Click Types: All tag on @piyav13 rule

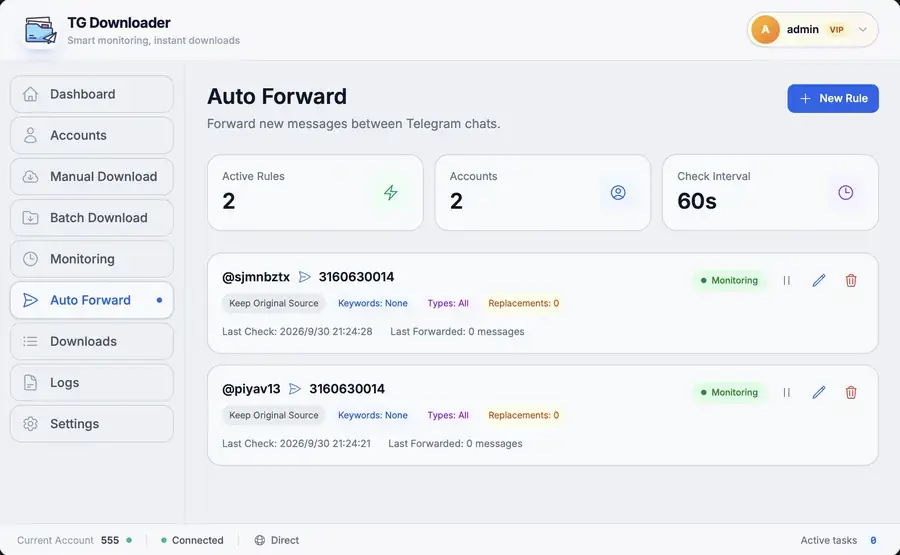point(448,415)
